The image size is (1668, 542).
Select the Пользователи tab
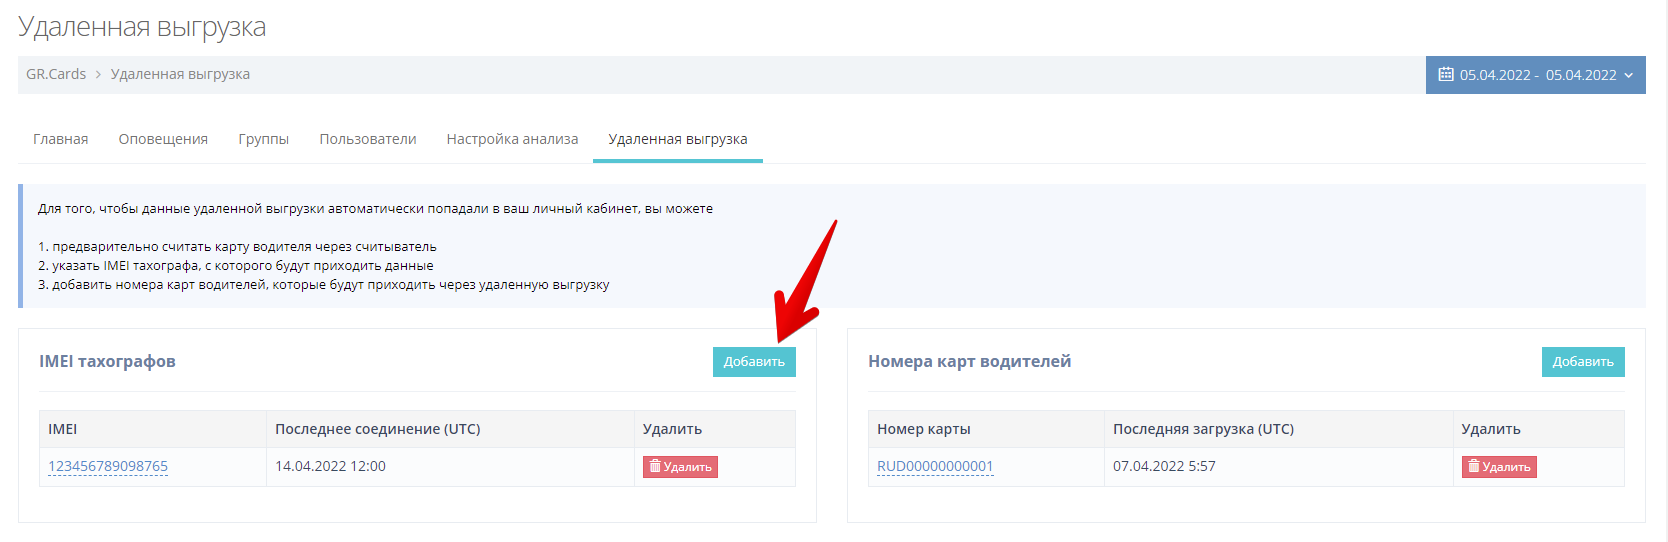[367, 139]
